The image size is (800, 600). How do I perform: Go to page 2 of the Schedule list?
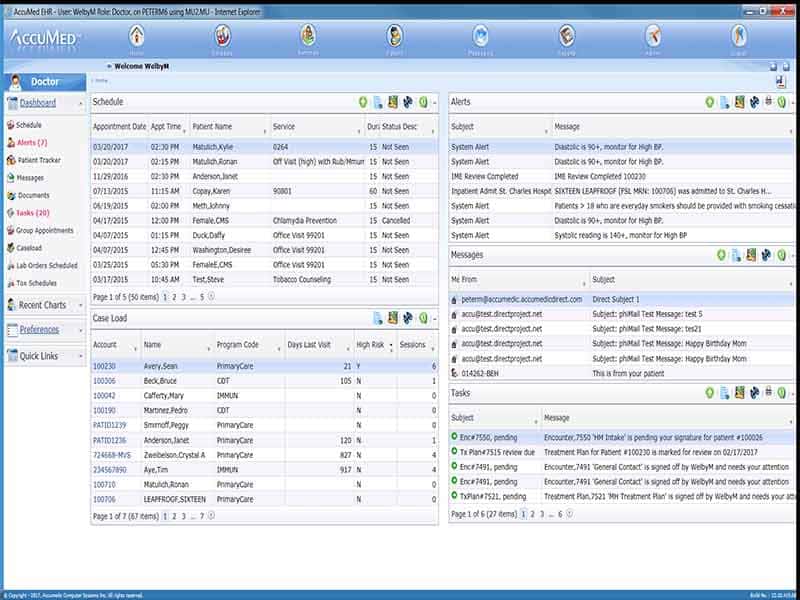point(172,296)
